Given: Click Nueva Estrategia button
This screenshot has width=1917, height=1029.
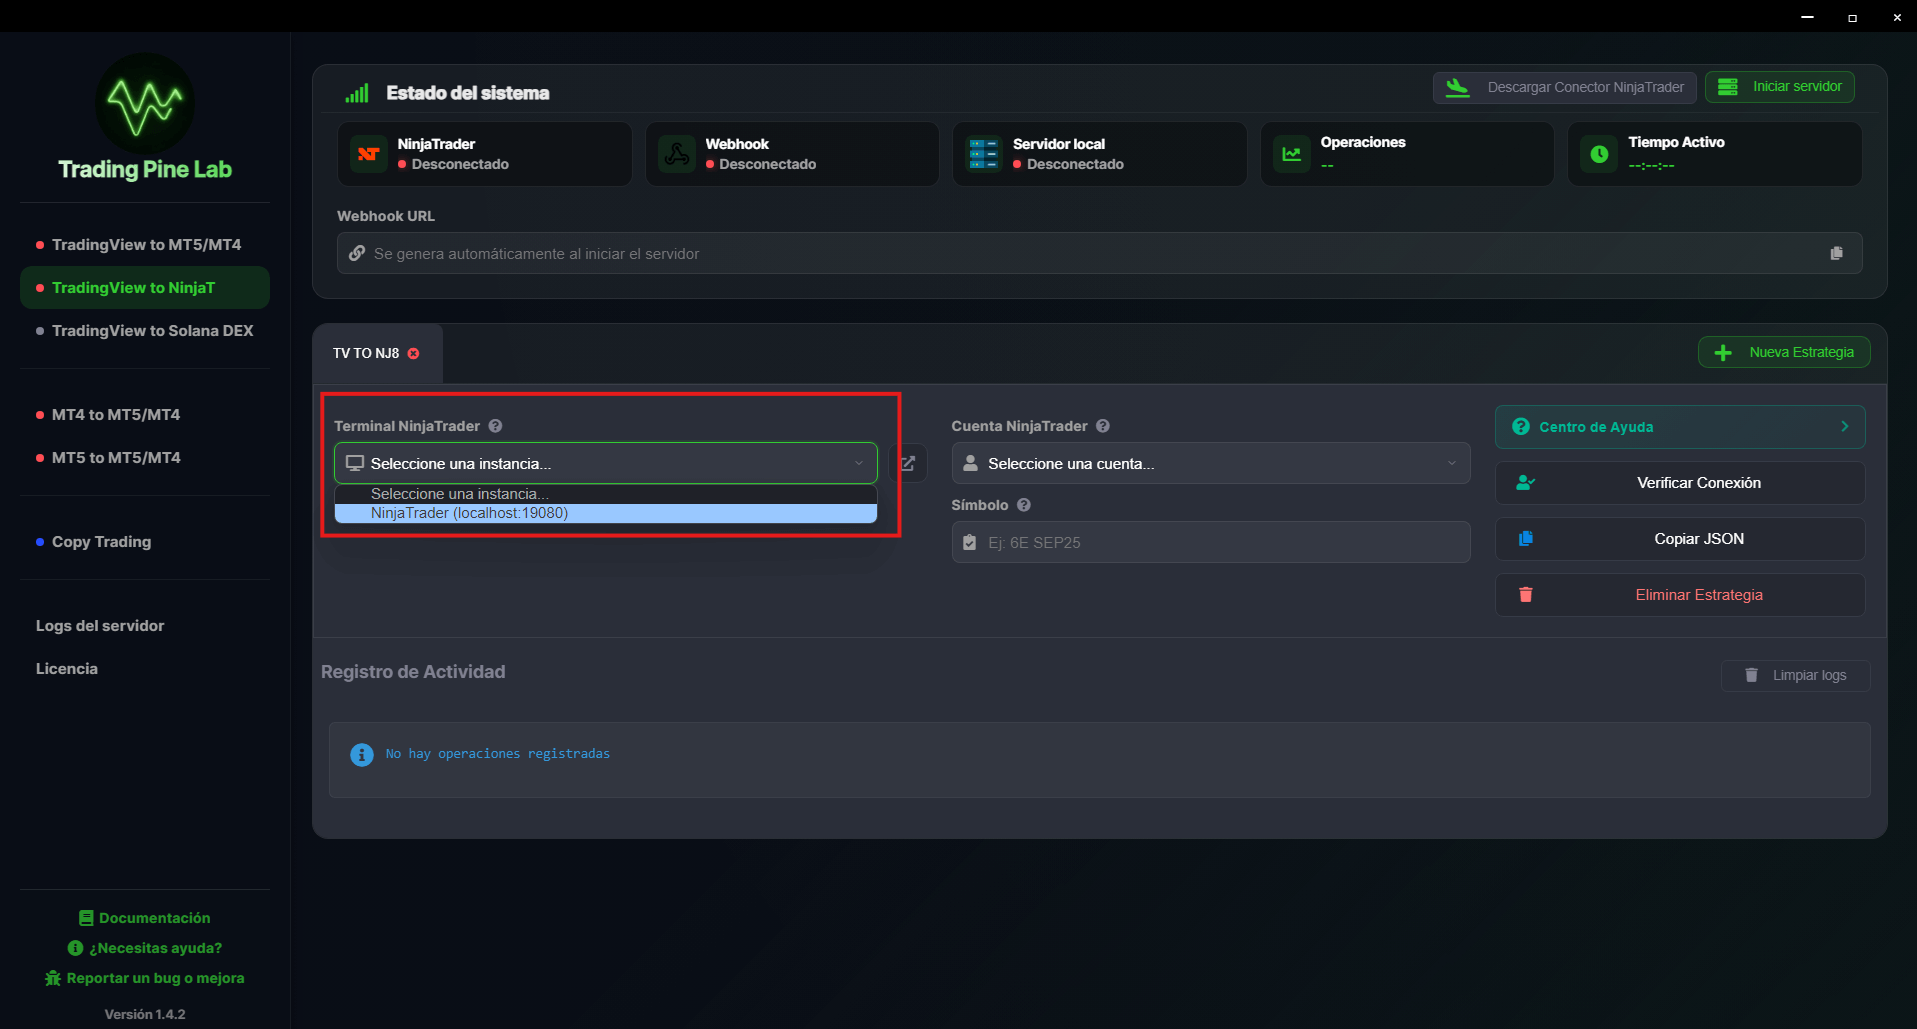Looking at the screenshot, I should (1784, 353).
